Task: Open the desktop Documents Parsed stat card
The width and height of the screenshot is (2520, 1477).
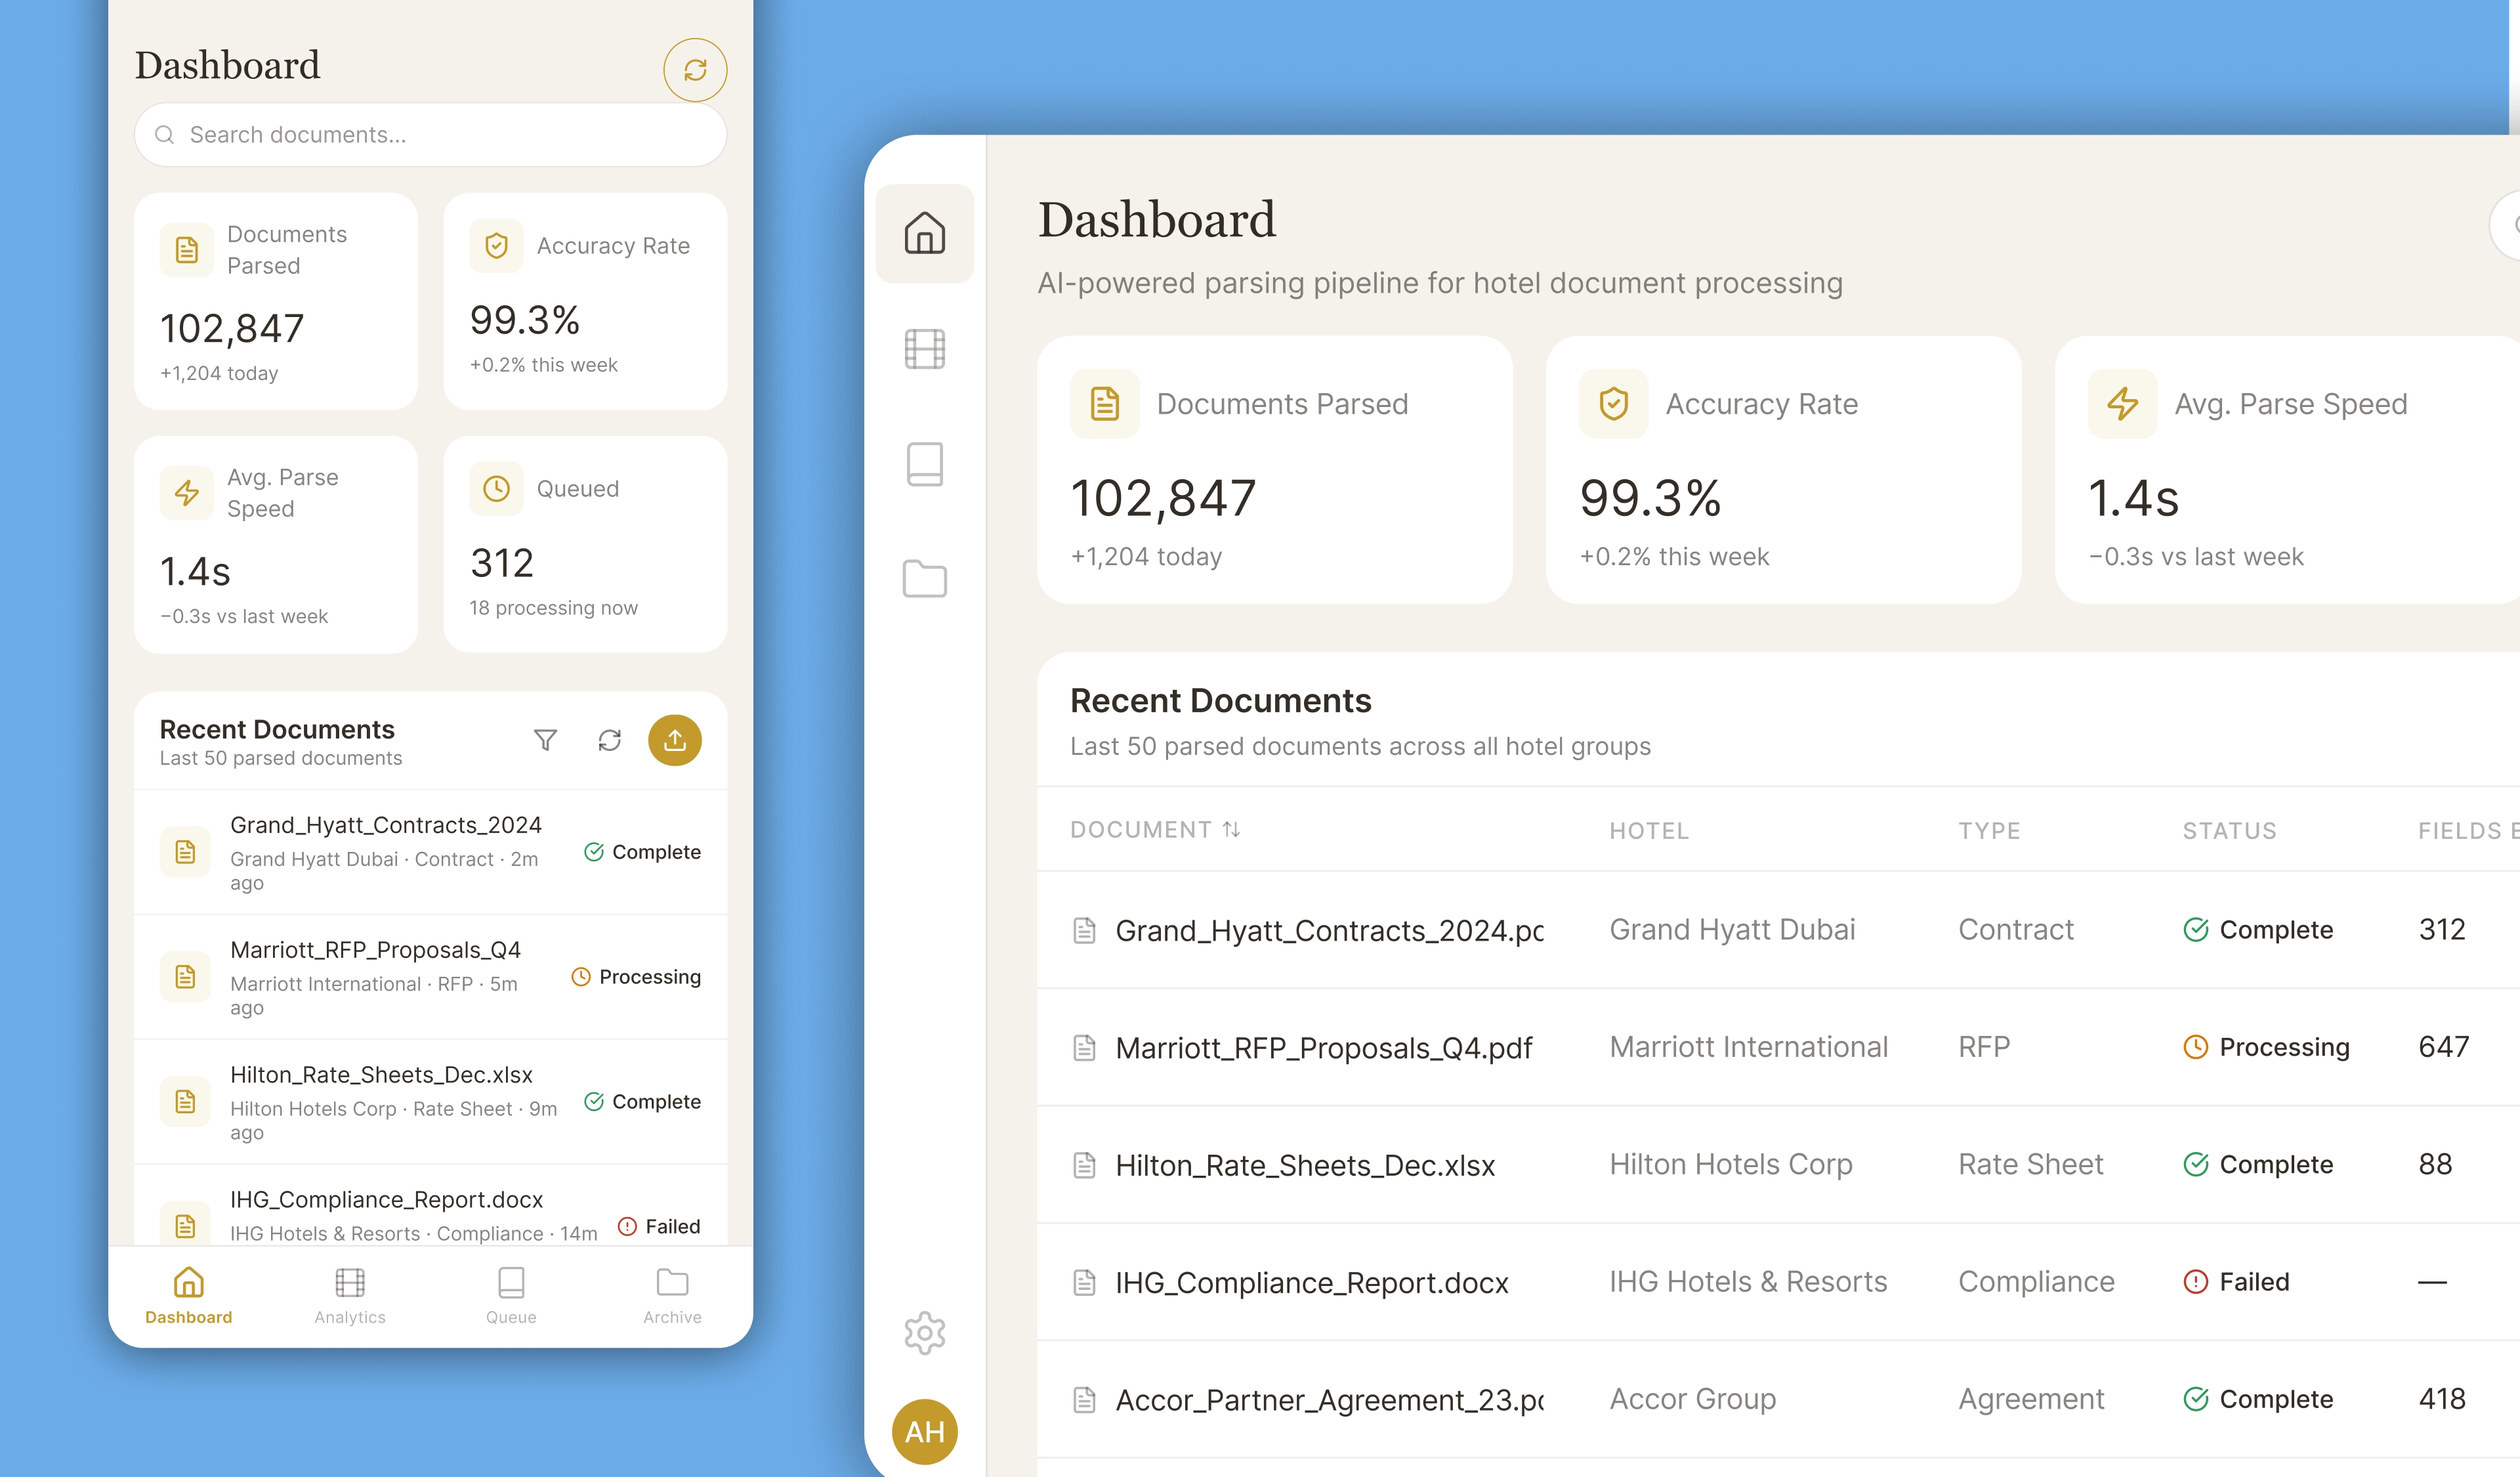Action: pos(1275,470)
